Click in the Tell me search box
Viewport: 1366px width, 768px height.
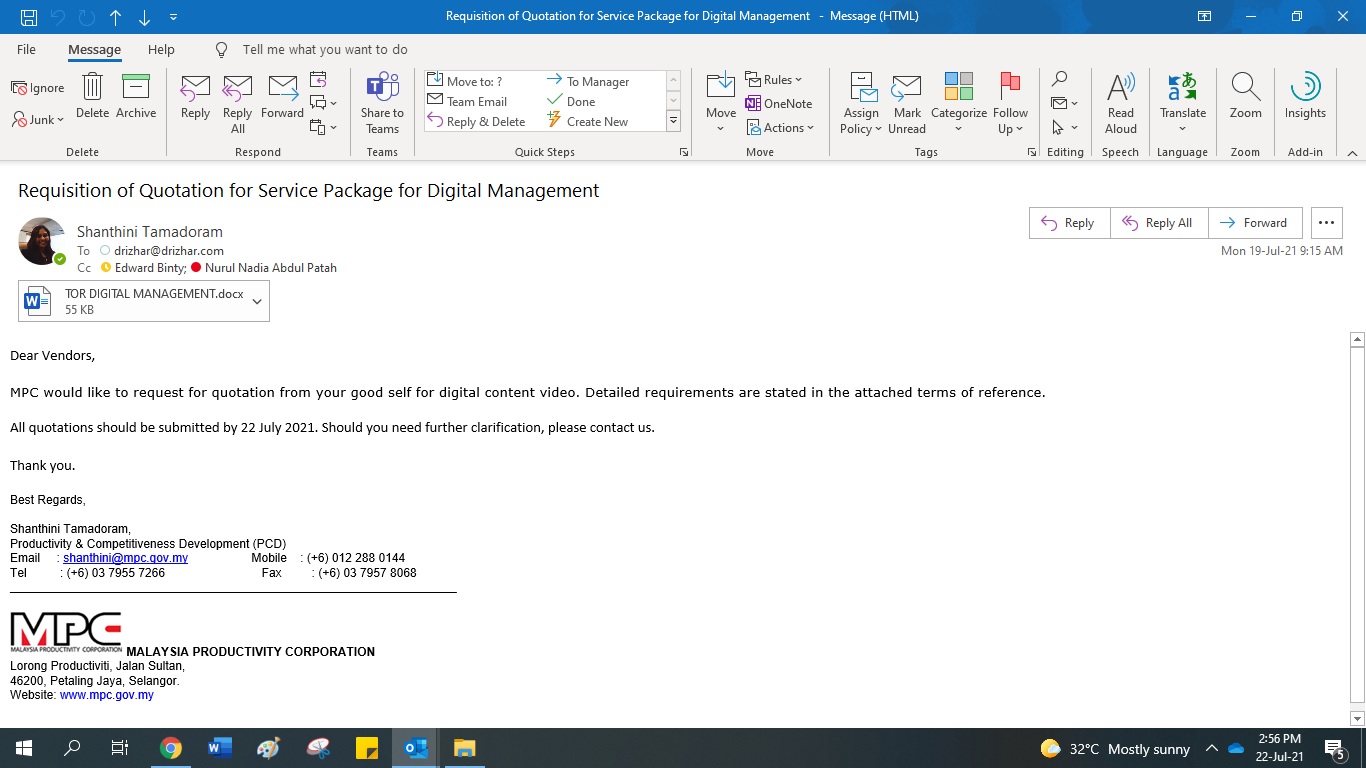[325, 49]
